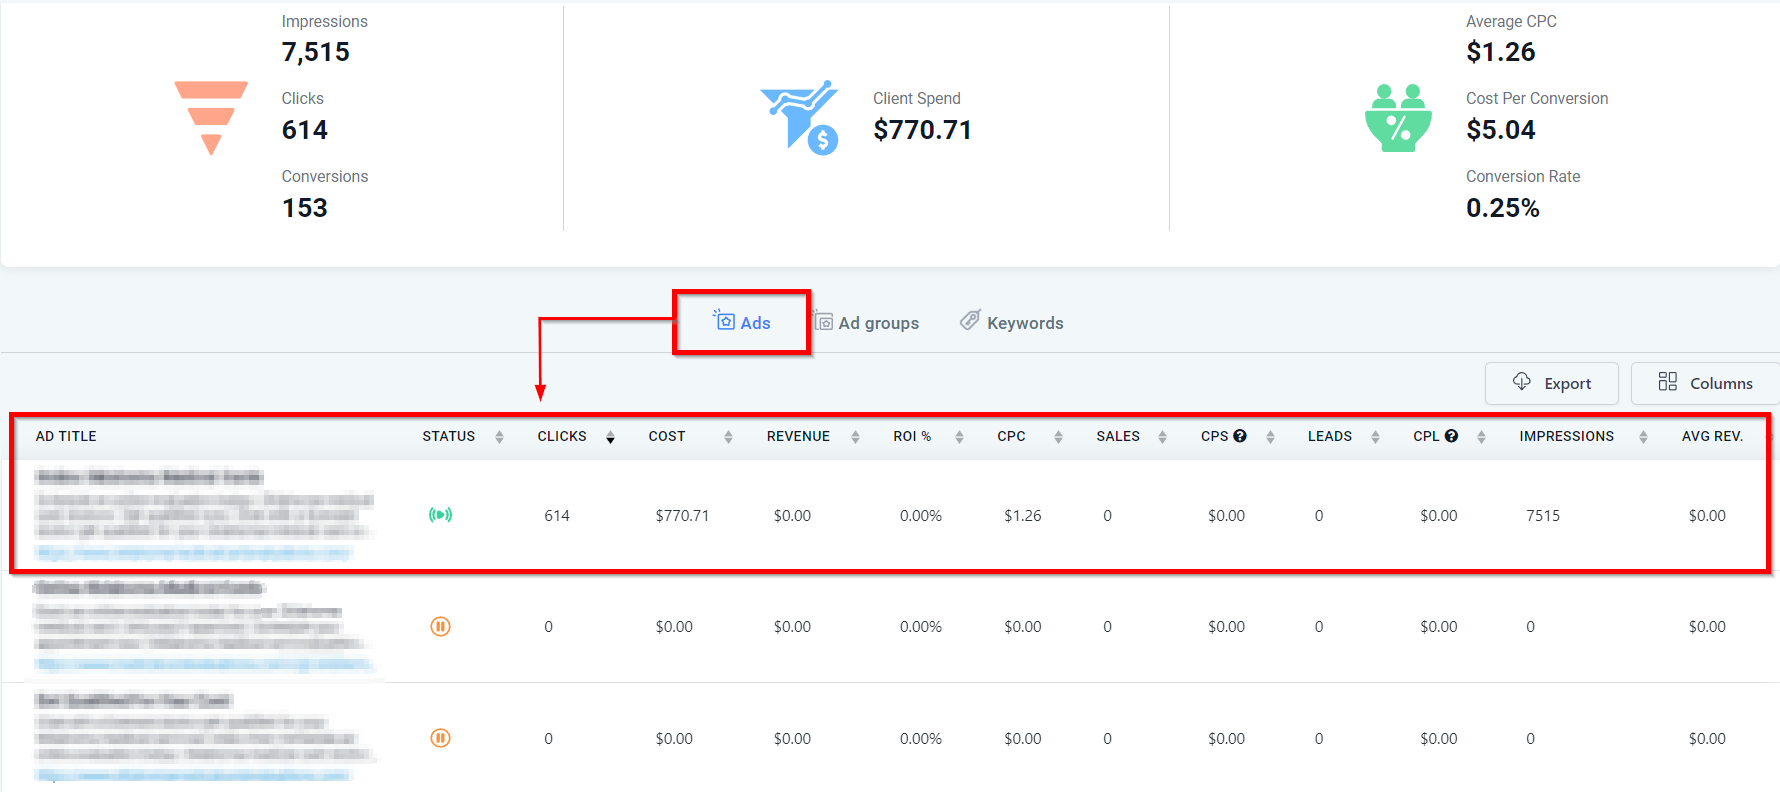Viewport: 1780px width, 792px height.
Task: Click the CPL help question-mark icon
Action: (1451, 436)
